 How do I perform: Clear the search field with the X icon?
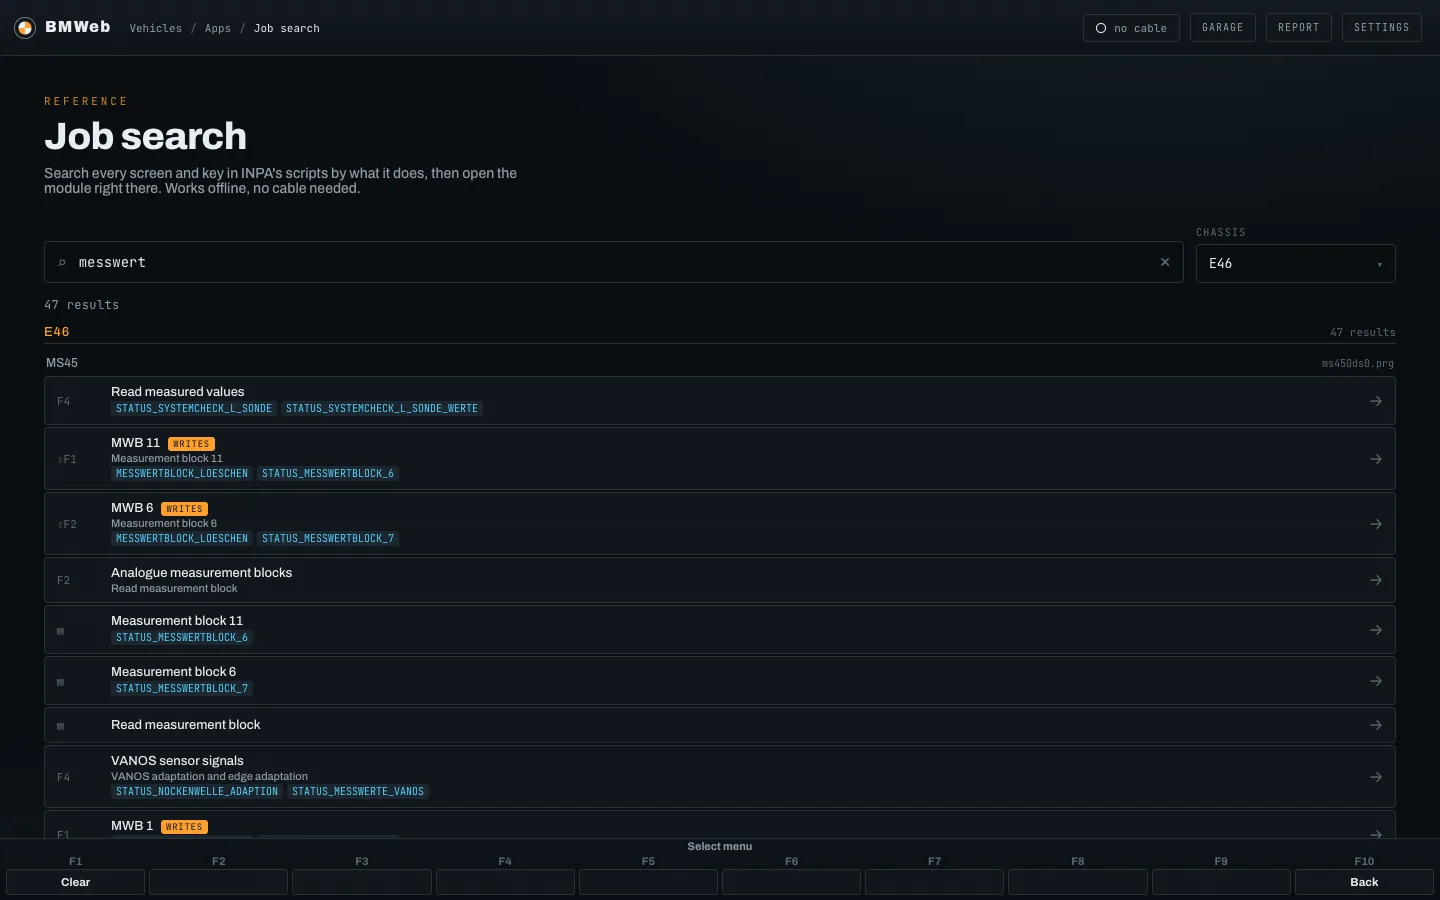[1165, 262]
